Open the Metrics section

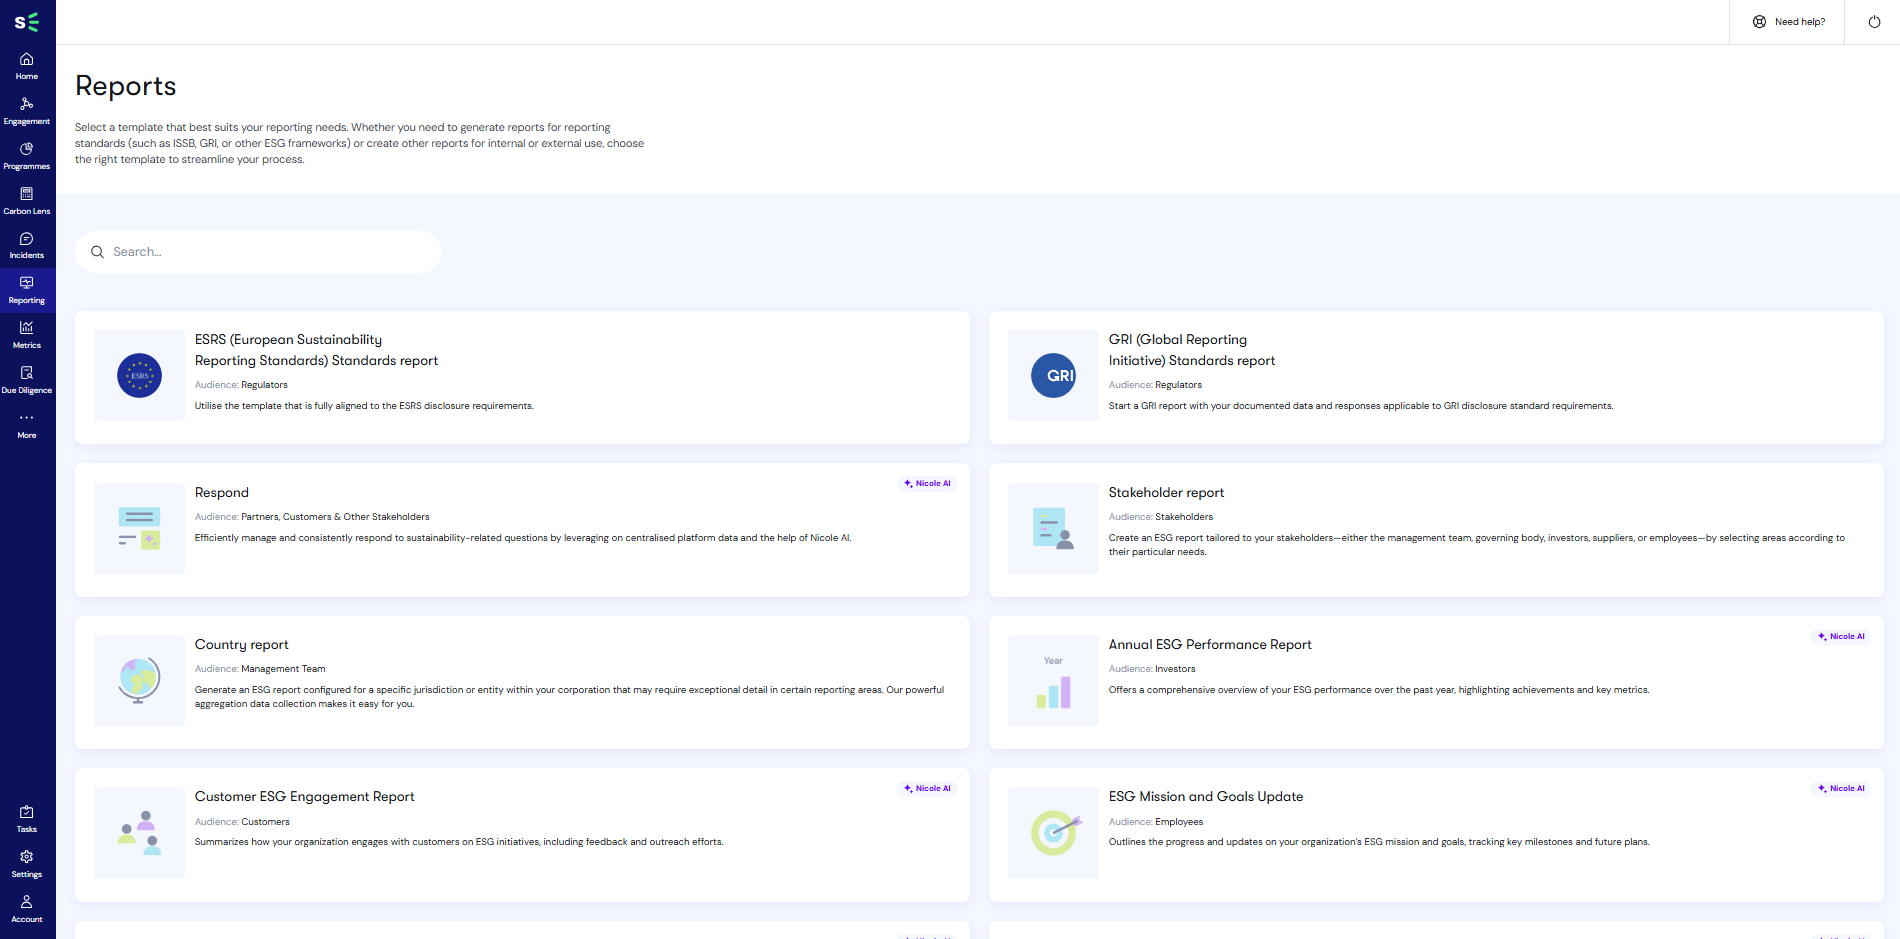(27, 333)
